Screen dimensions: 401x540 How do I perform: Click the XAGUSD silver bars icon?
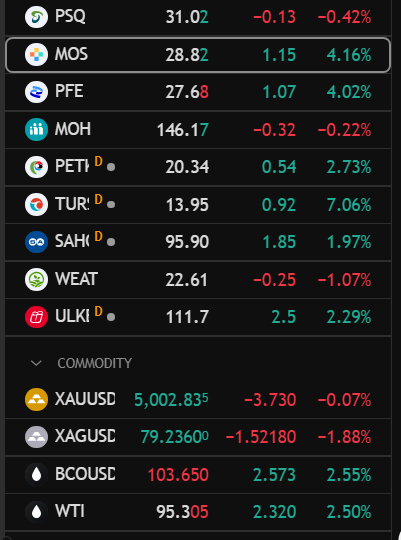tap(36, 437)
